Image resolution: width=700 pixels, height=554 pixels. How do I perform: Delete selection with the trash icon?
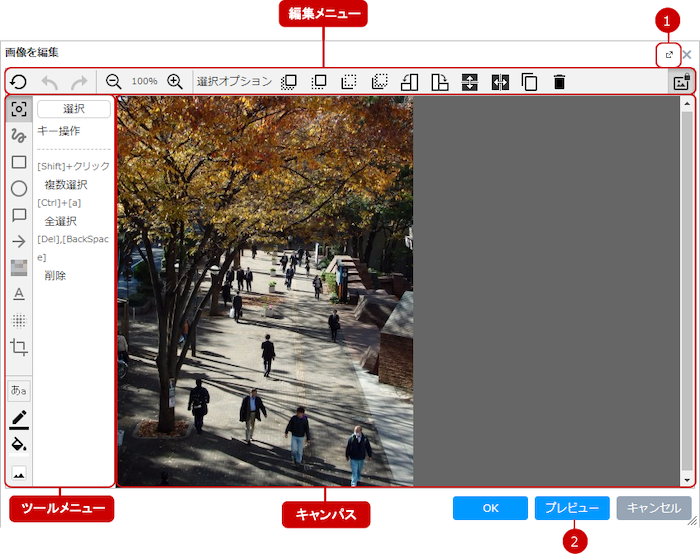[x=560, y=82]
